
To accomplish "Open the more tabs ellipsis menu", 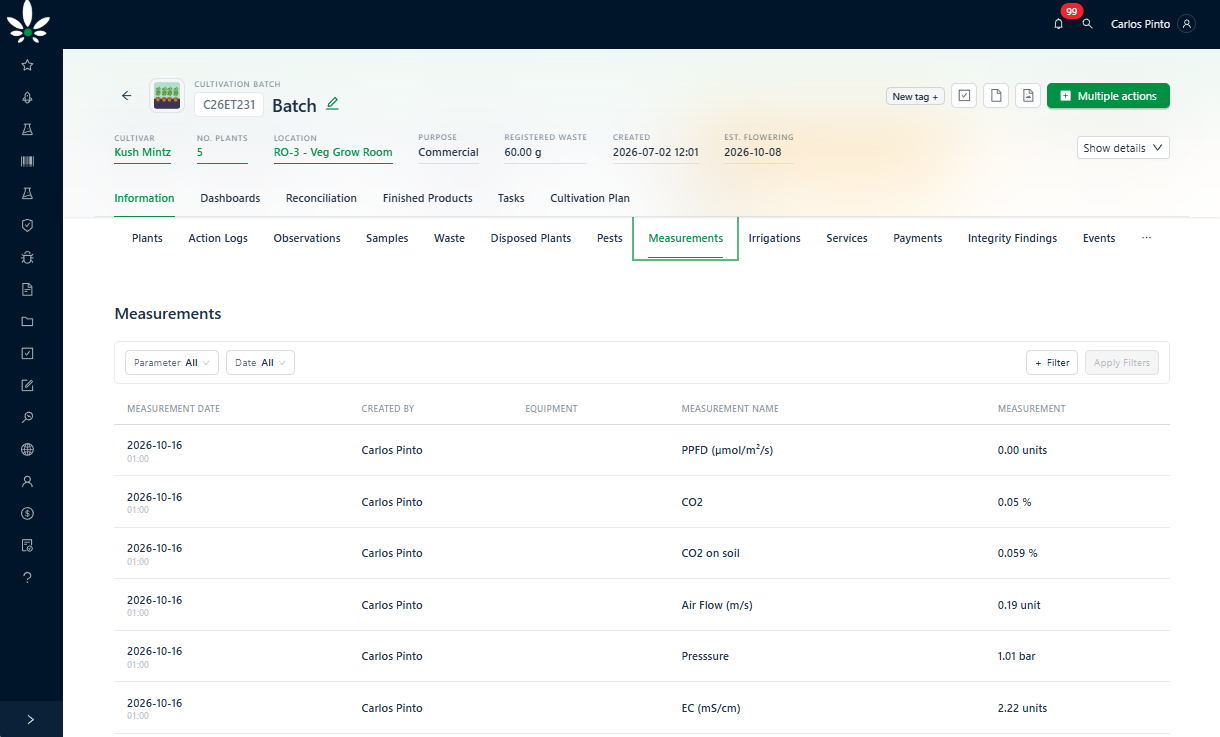I will 1146,238.
